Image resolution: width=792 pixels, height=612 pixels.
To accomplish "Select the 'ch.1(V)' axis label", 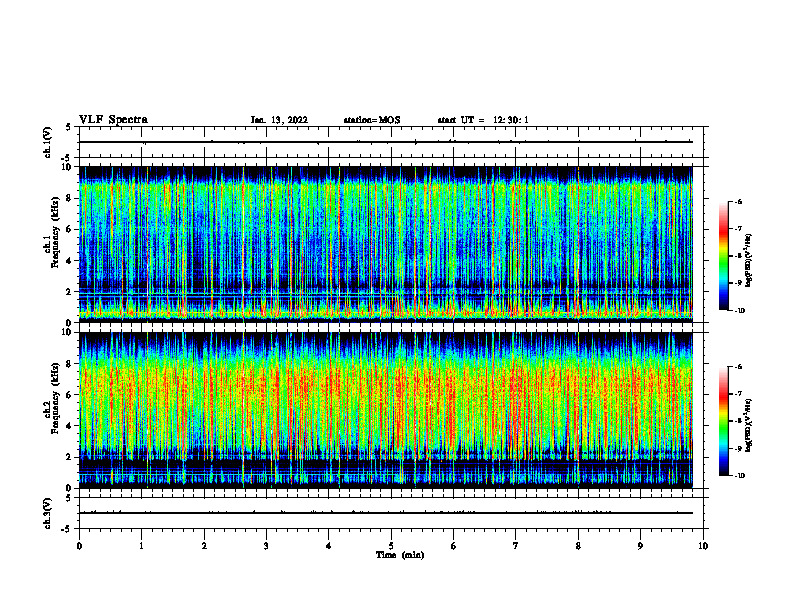I will [x=48, y=142].
